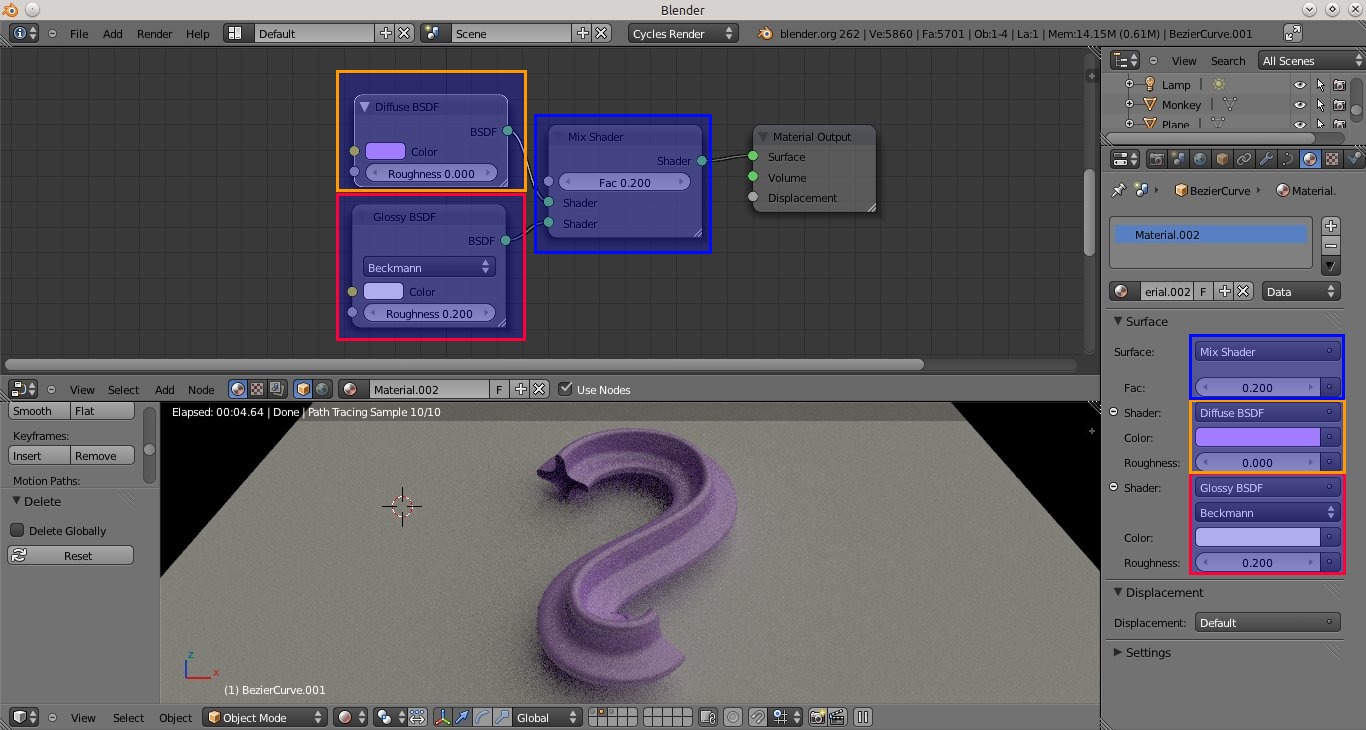Select Compositing node tree type in node editor header
1366x730 pixels.
(x=275, y=389)
